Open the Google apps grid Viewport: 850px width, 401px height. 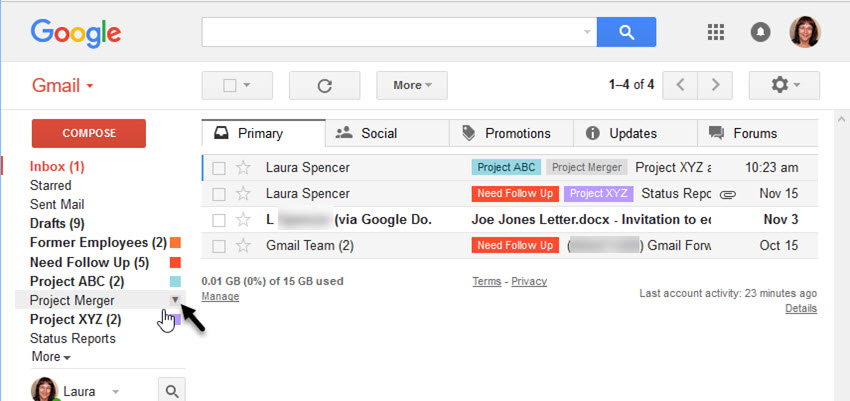[x=715, y=32]
